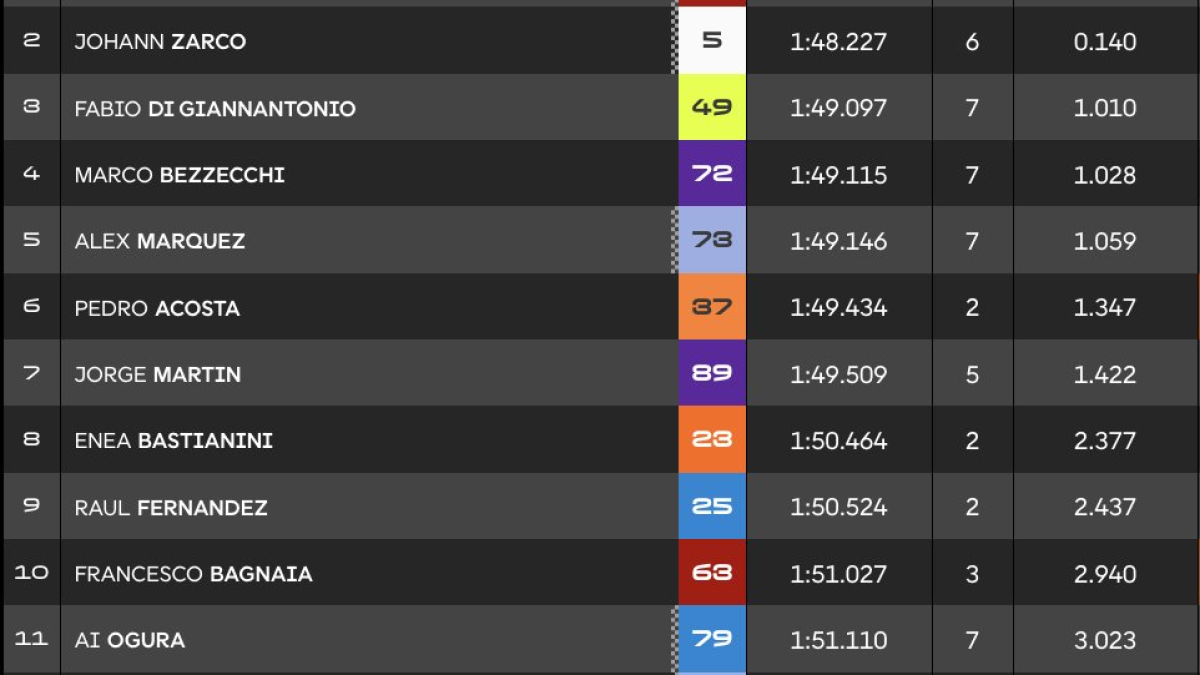This screenshot has width=1200, height=675.
Task: Click the purple number 72 badge
Action: (712, 174)
